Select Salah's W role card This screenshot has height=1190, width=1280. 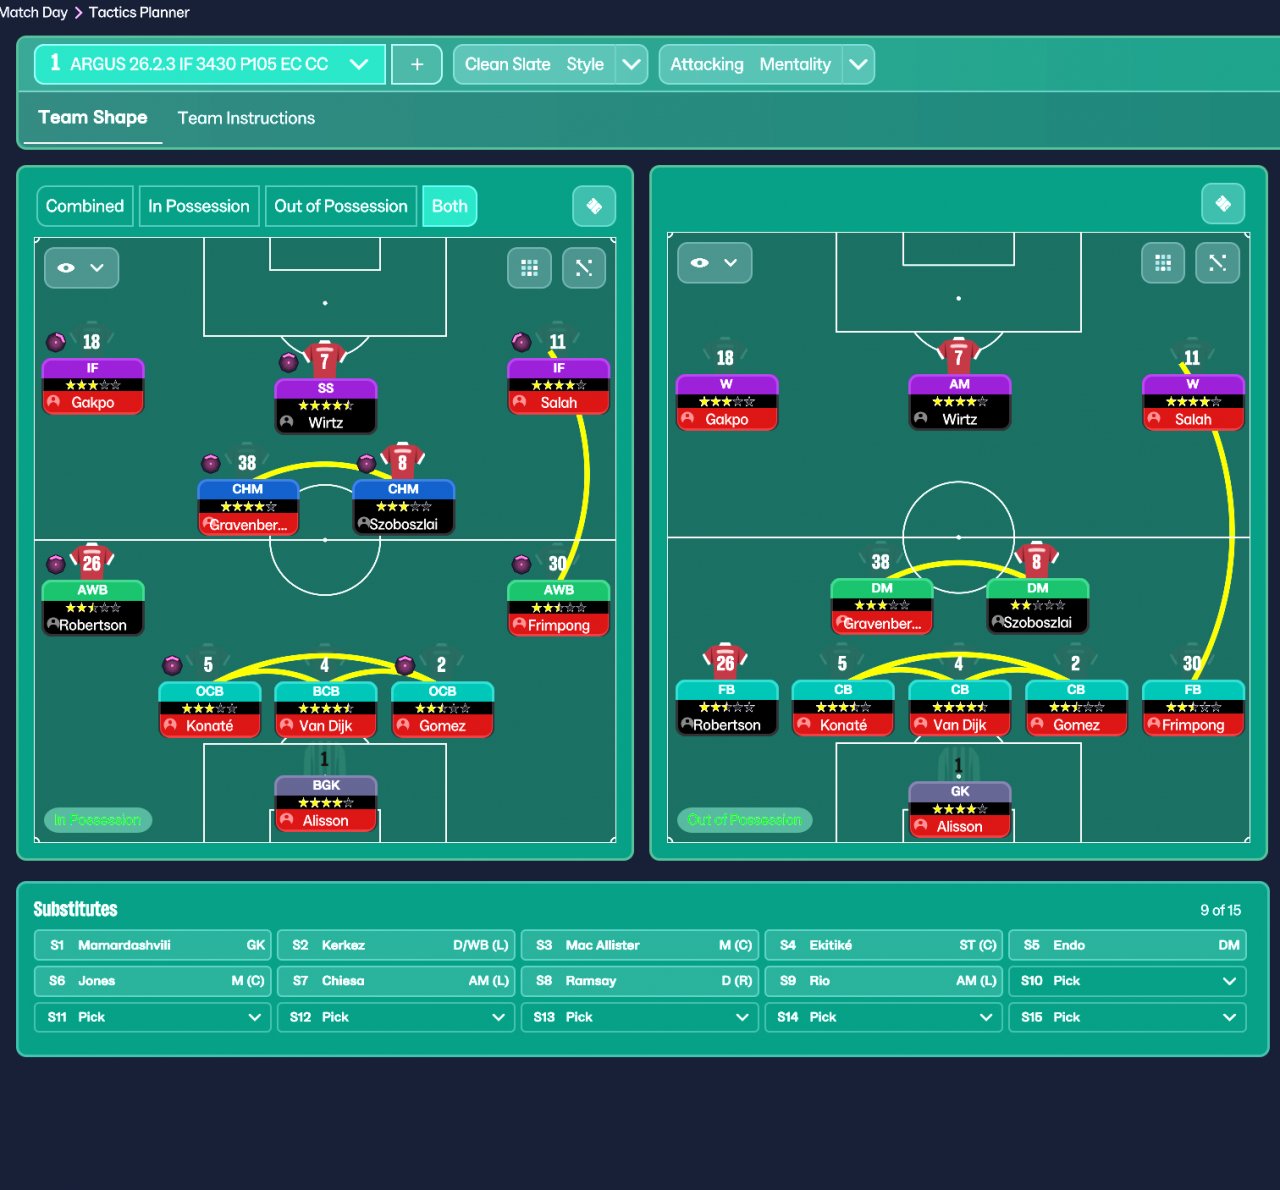tap(1193, 402)
